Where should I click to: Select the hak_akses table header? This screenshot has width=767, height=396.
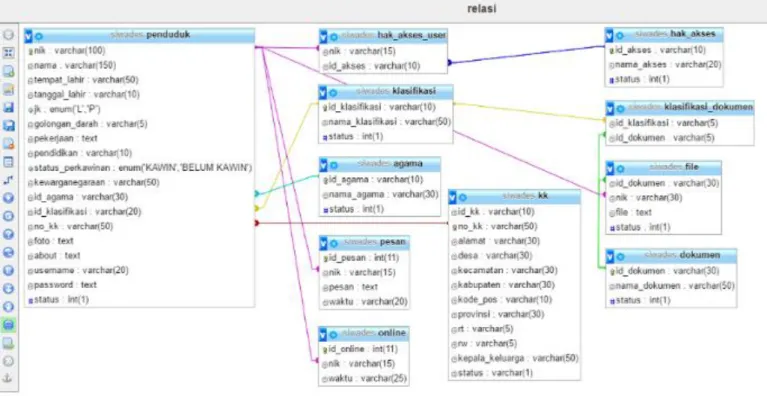pos(664,35)
